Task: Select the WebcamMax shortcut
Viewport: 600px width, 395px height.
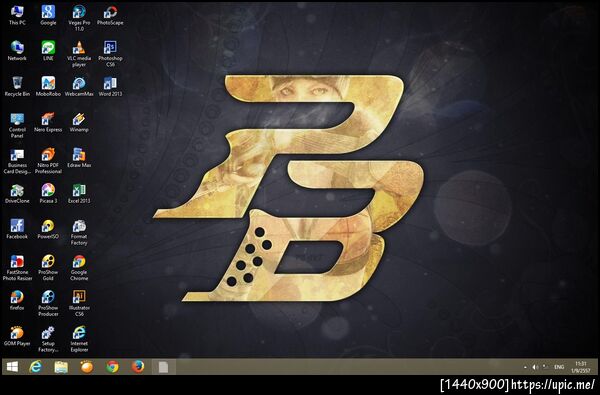Action: click(x=79, y=87)
